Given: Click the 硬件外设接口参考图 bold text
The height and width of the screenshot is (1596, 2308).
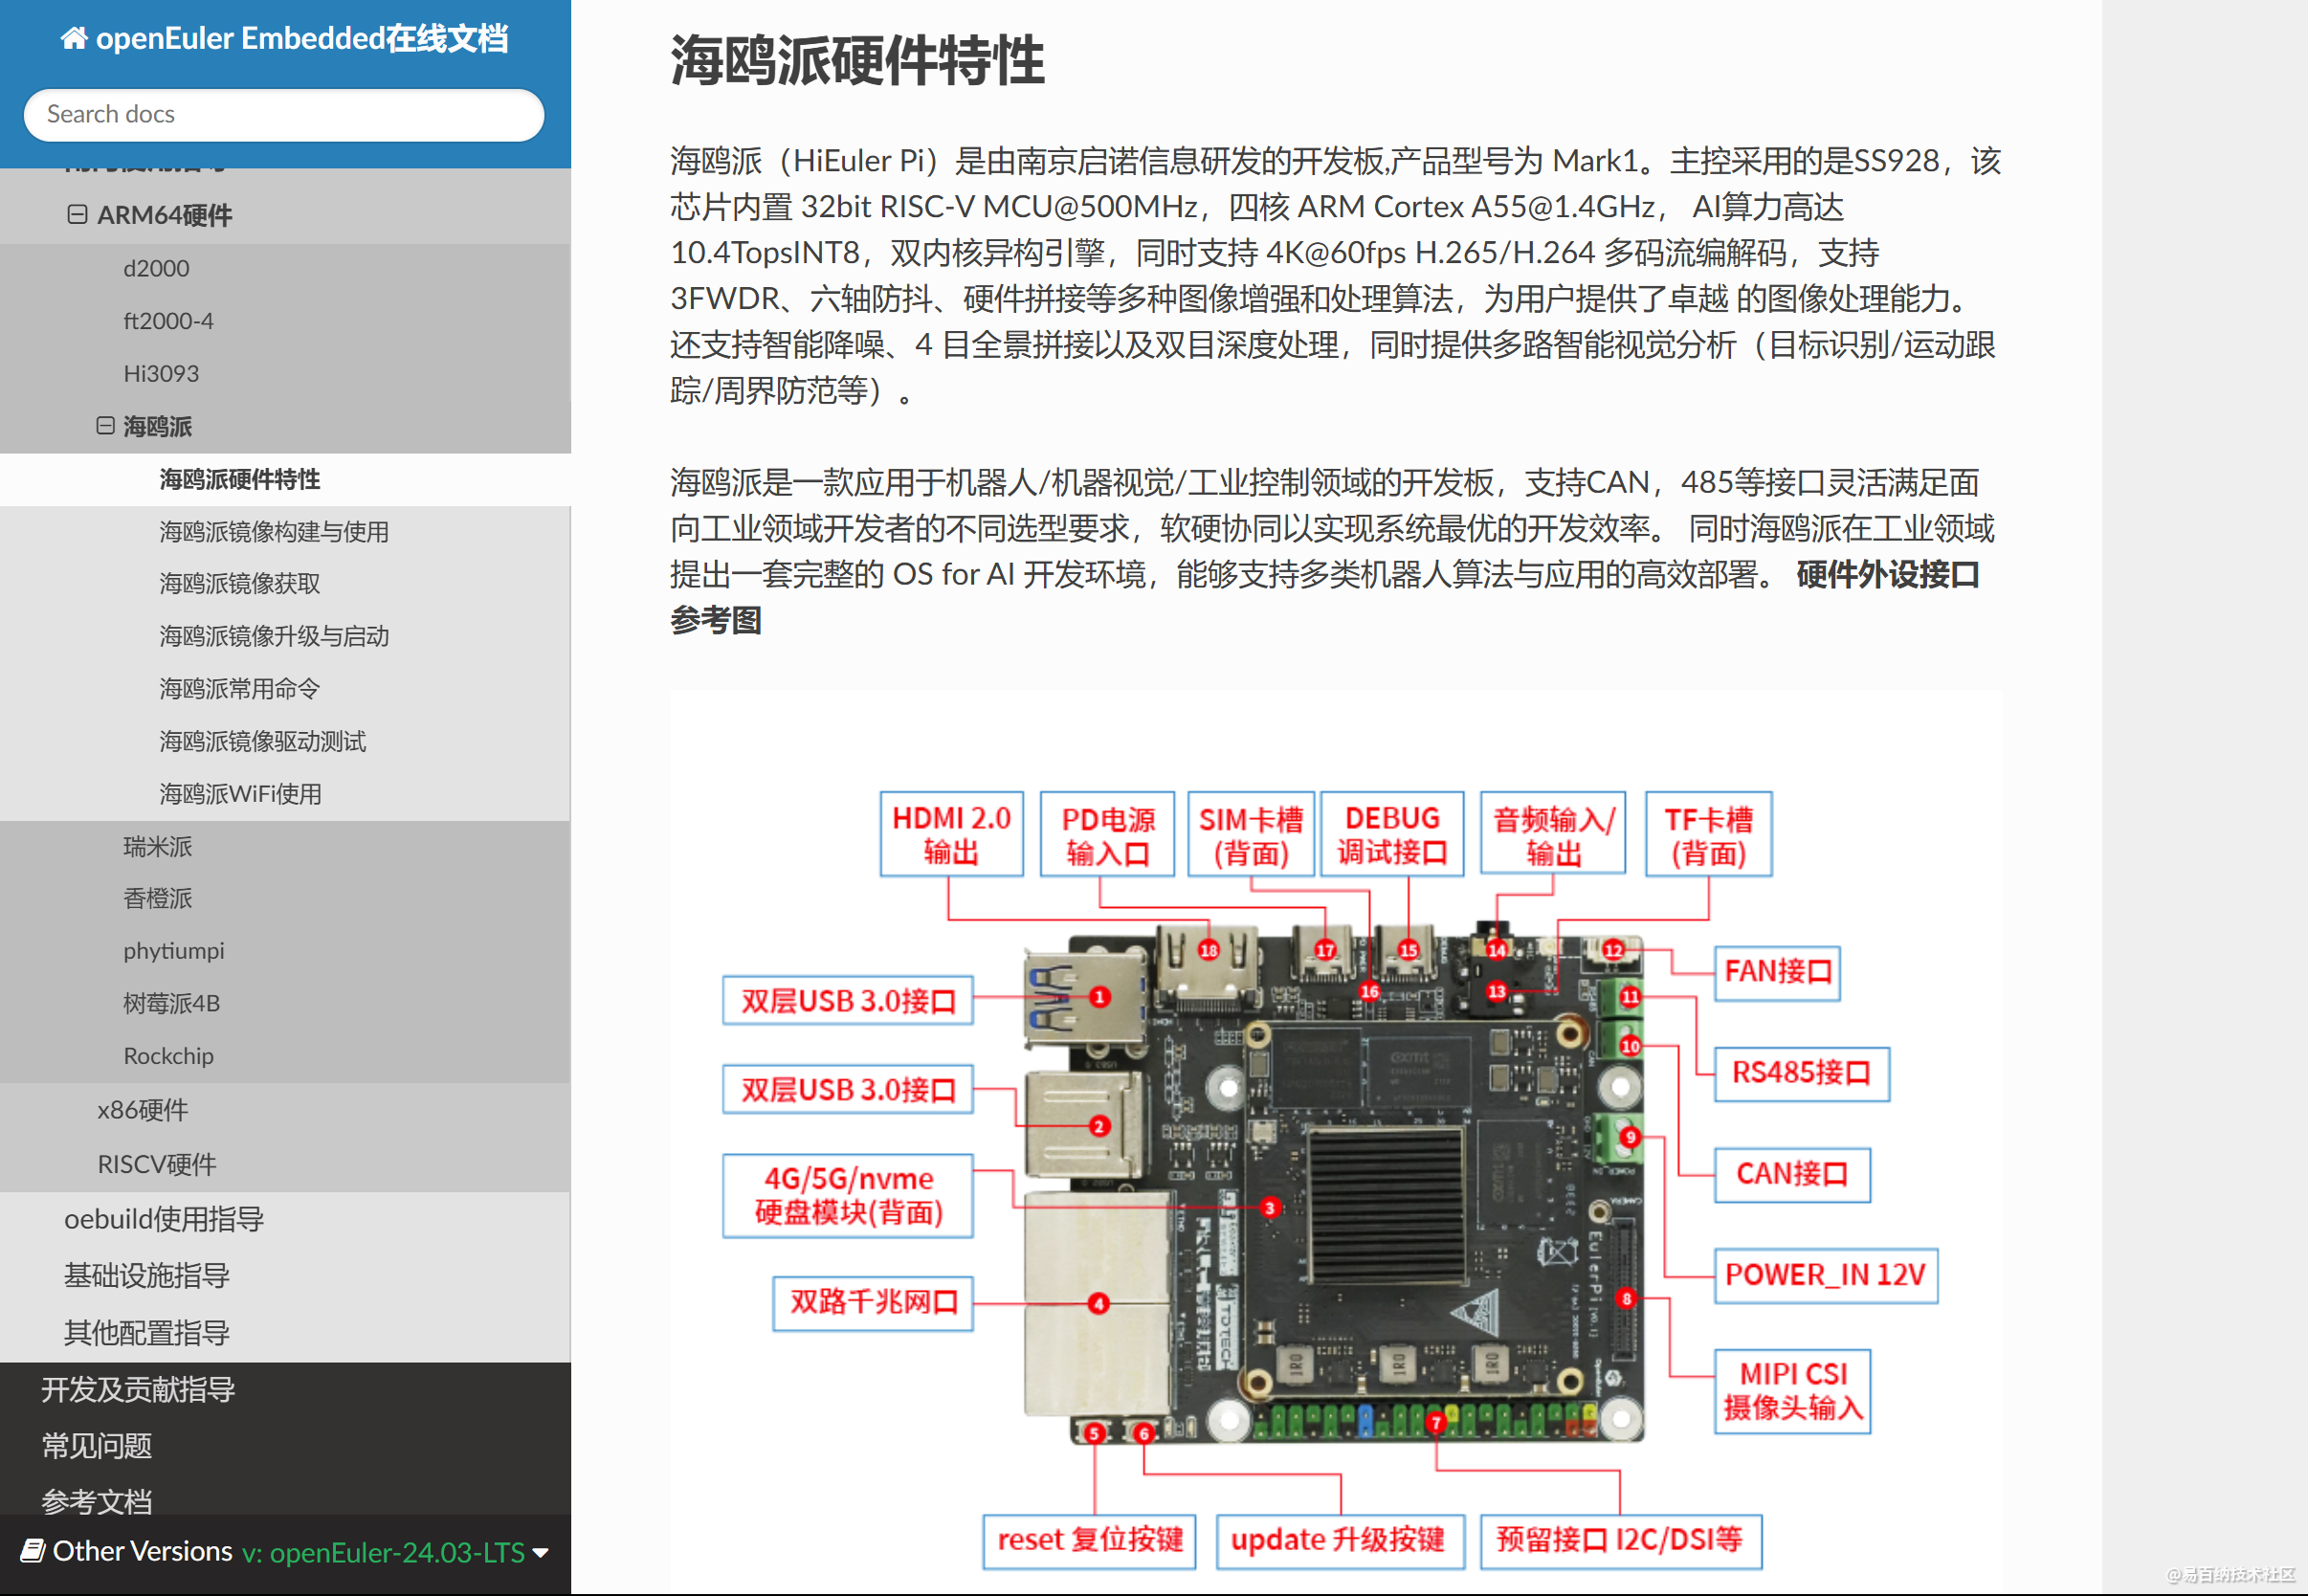Looking at the screenshot, I should point(1325,597).
